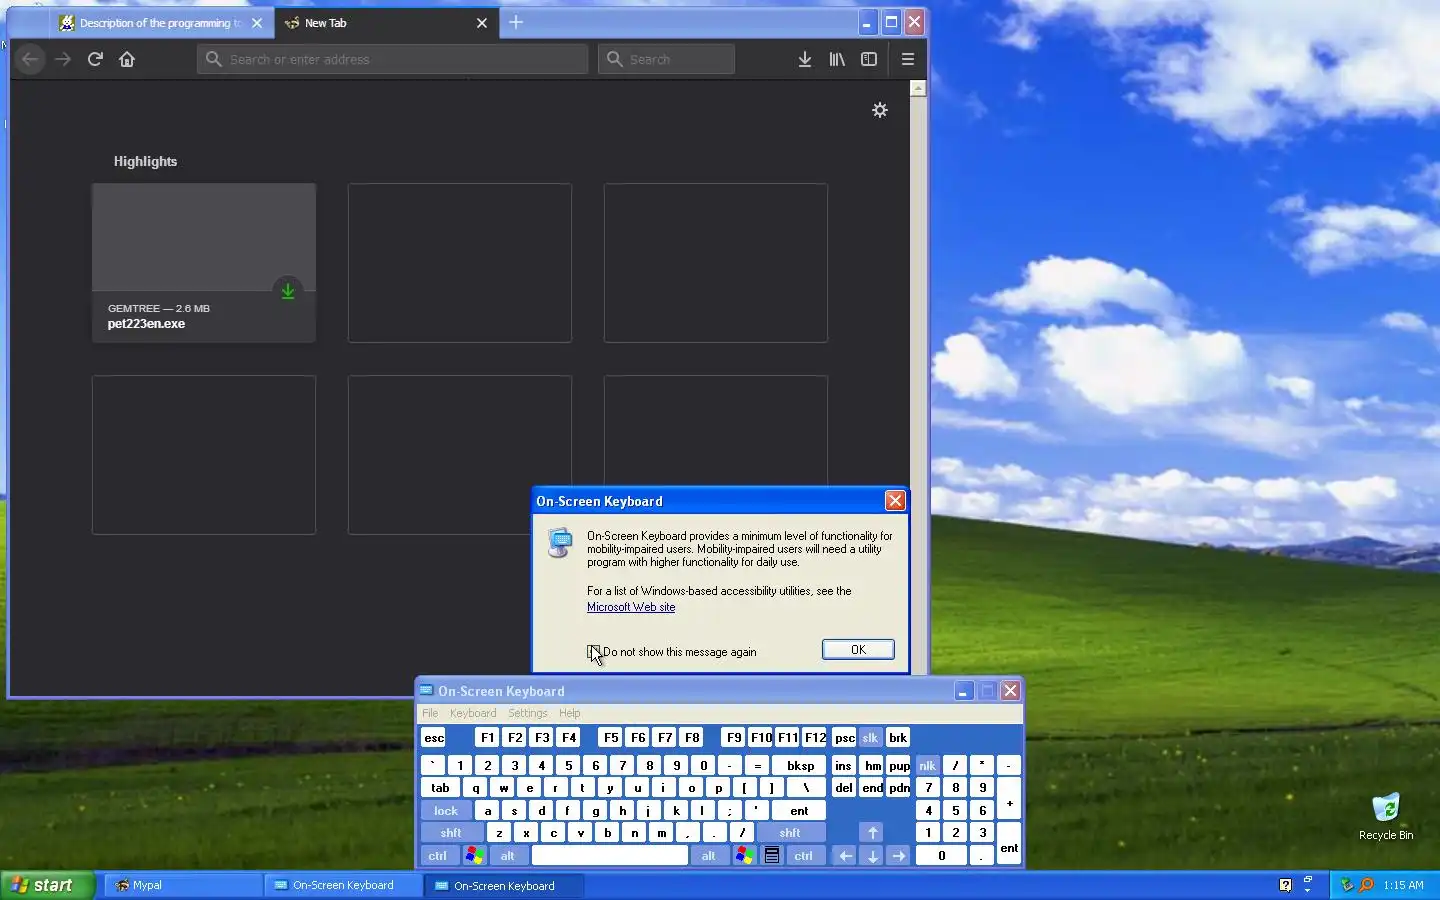Click the 'psc' print screen key
The height and width of the screenshot is (900, 1440).
click(x=844, y=738)
